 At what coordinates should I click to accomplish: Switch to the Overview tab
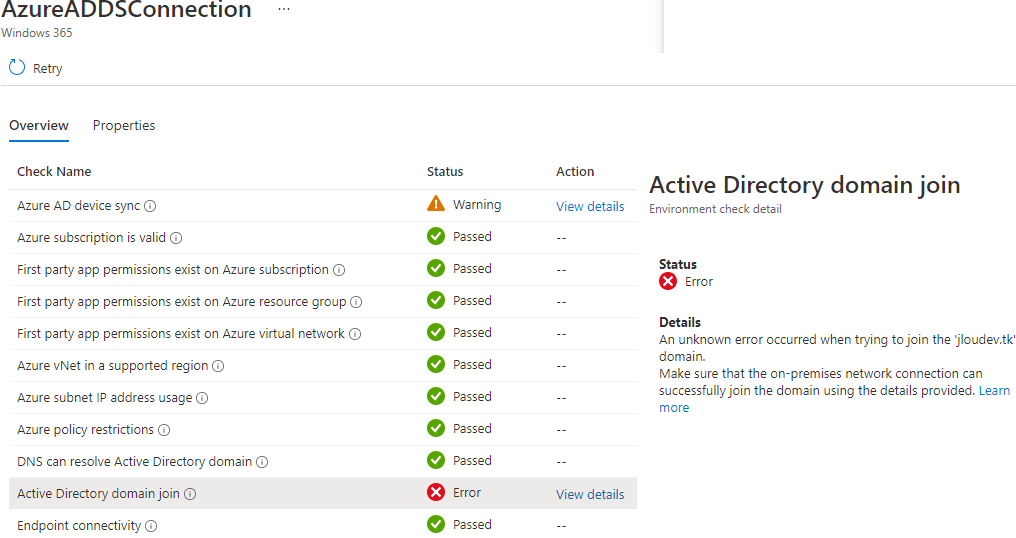click(39, 125)
